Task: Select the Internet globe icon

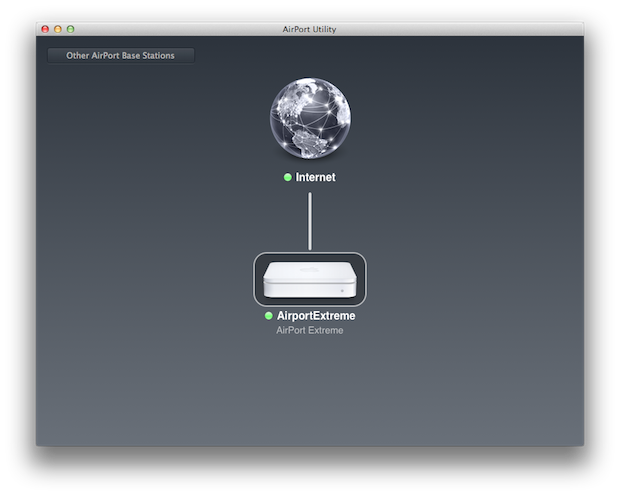Action: [310, 118]
